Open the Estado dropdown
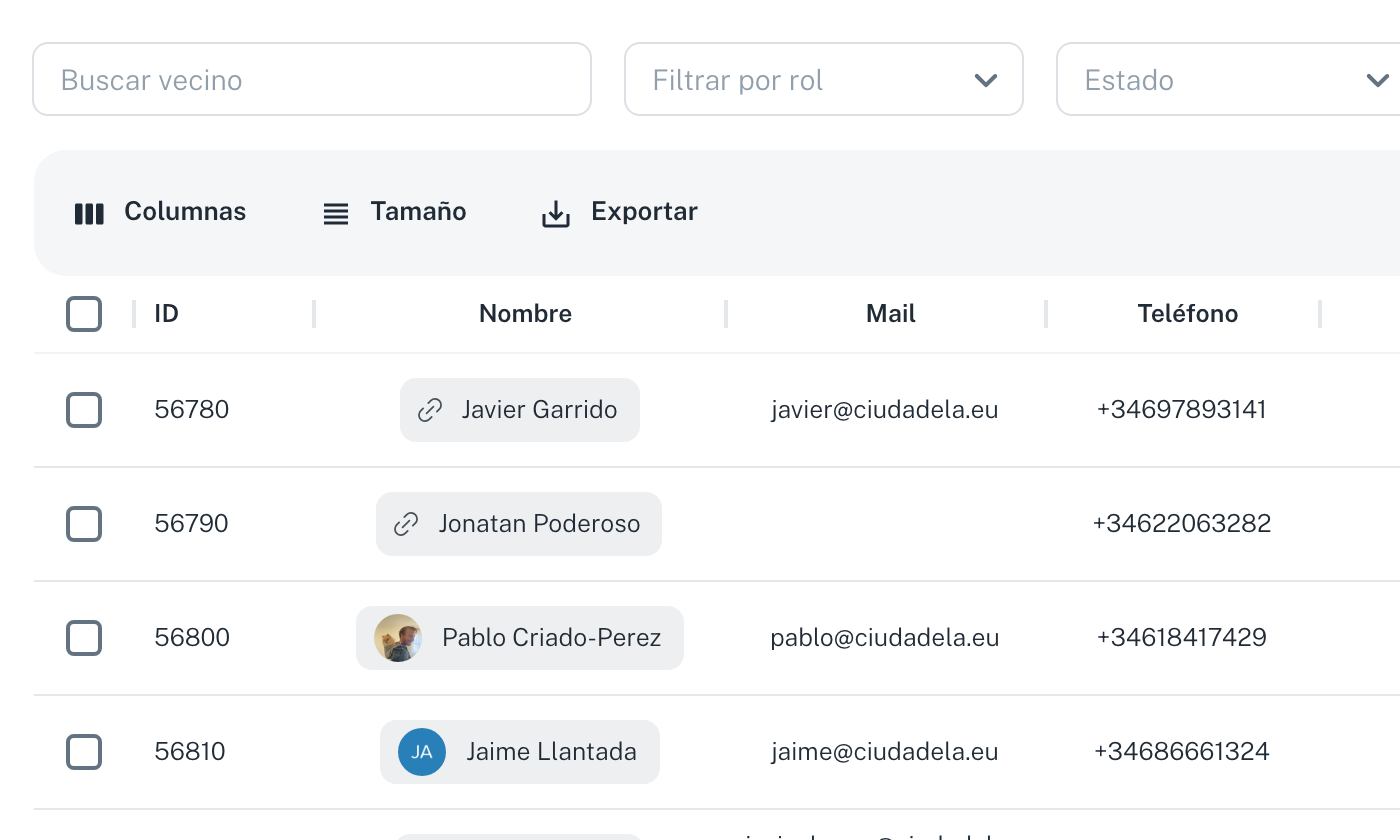 (1228, 79)
